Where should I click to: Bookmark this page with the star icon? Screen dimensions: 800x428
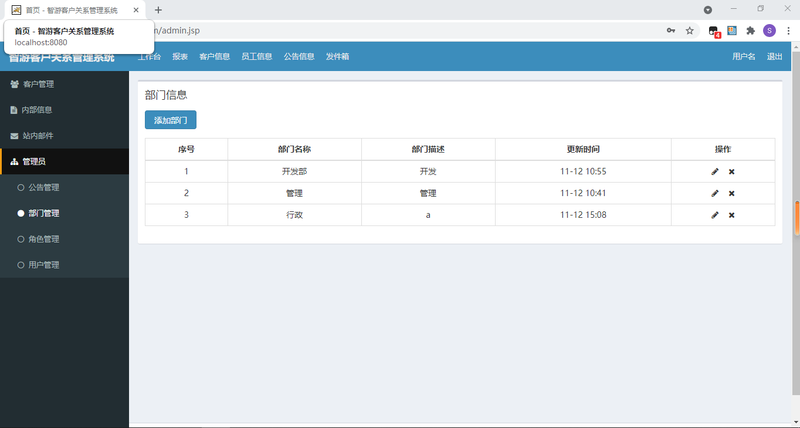click(x=690, y=31)
